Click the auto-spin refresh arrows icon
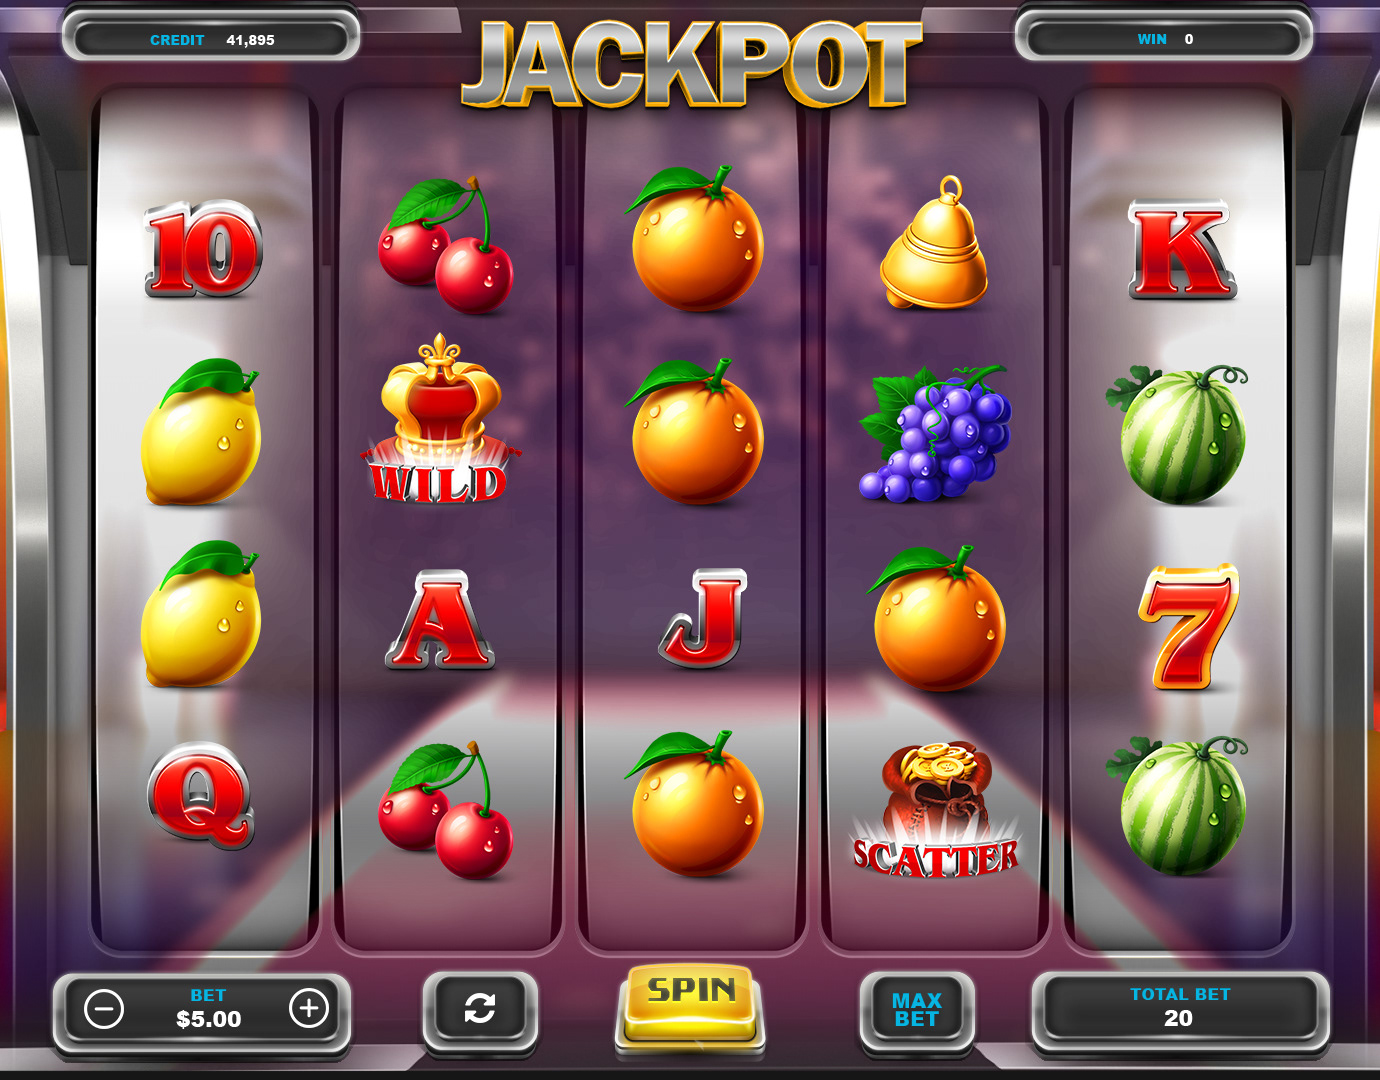1380x1080 pixels. [x=480, y=1008]
